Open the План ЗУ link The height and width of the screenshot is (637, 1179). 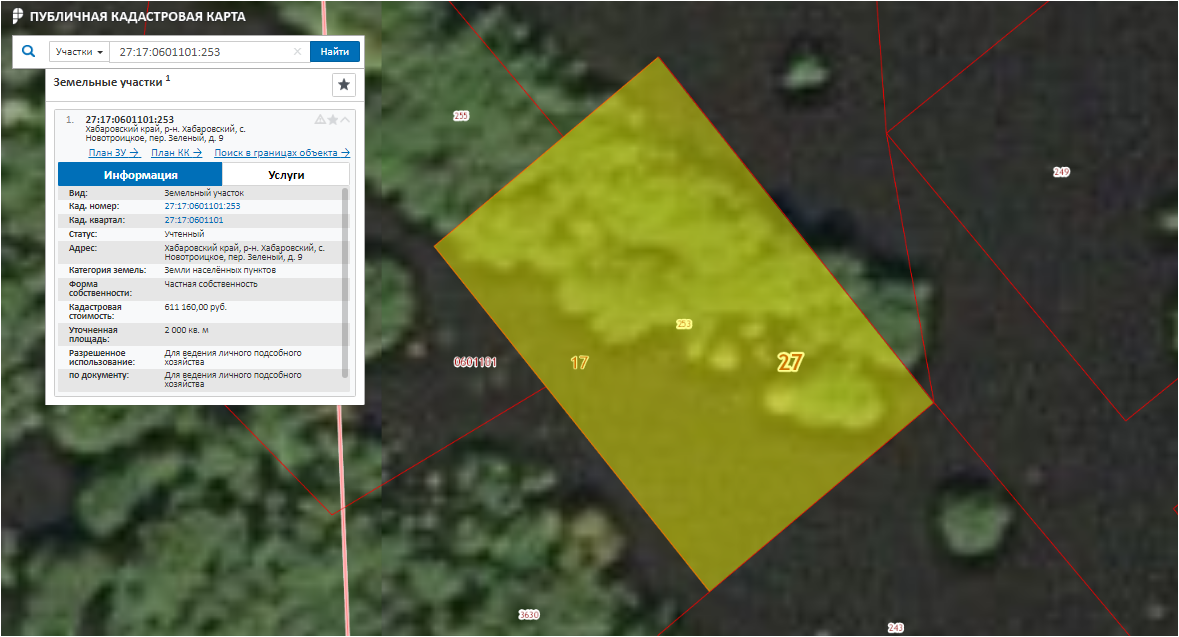pyautogui.click(x=113, y=153)
